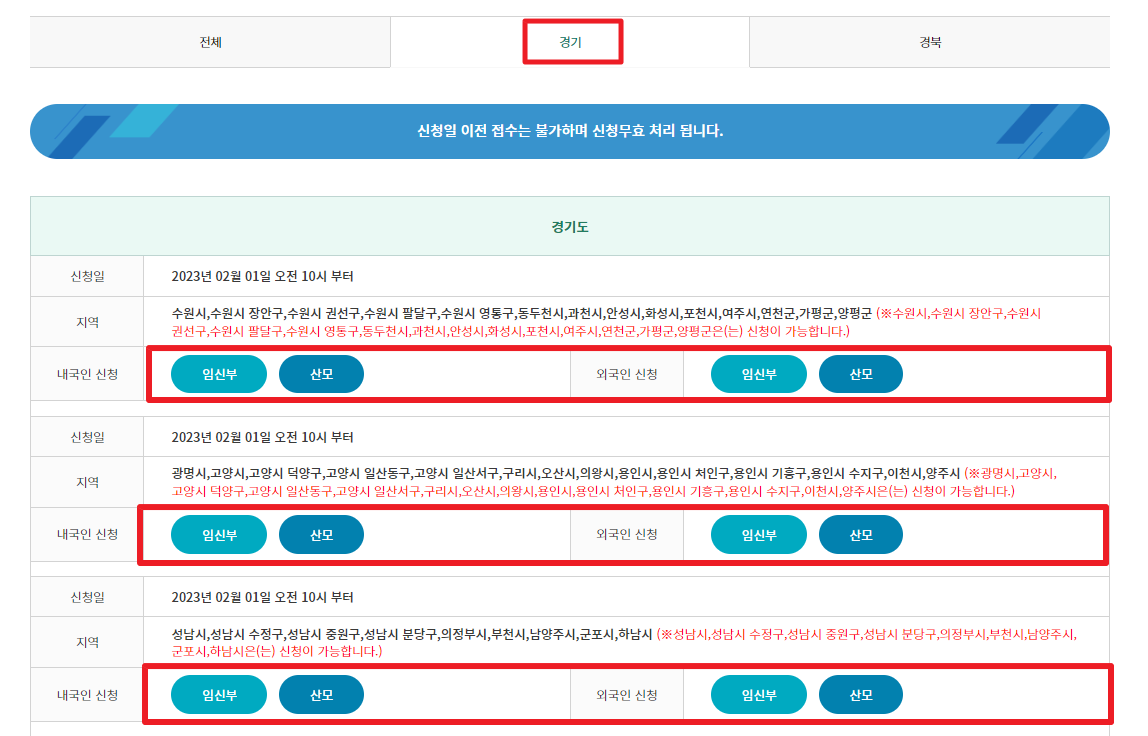Click the blue 신청무효 notice banner
The width and height of the screenshot is (1148, 736).
574,130
